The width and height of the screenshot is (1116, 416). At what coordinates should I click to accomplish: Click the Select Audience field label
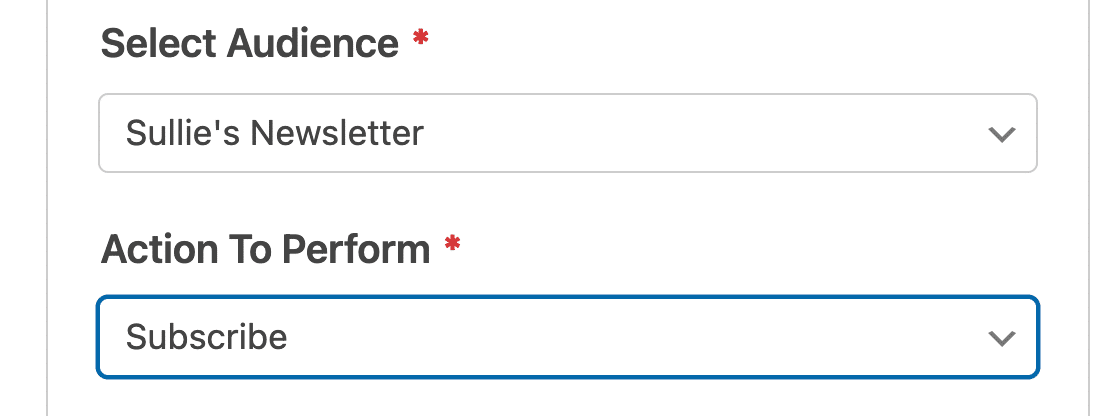click(250, 44)
